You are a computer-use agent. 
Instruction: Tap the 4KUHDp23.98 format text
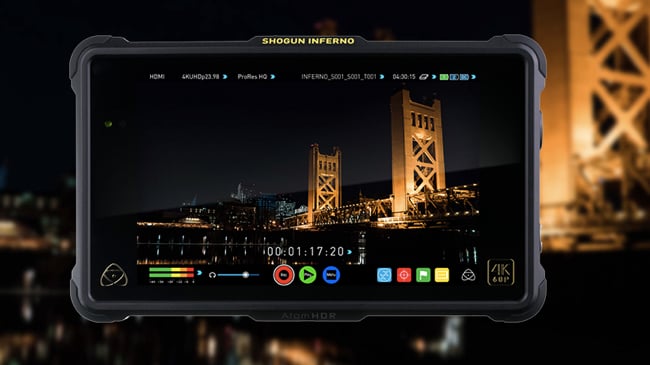pos(201,77)
